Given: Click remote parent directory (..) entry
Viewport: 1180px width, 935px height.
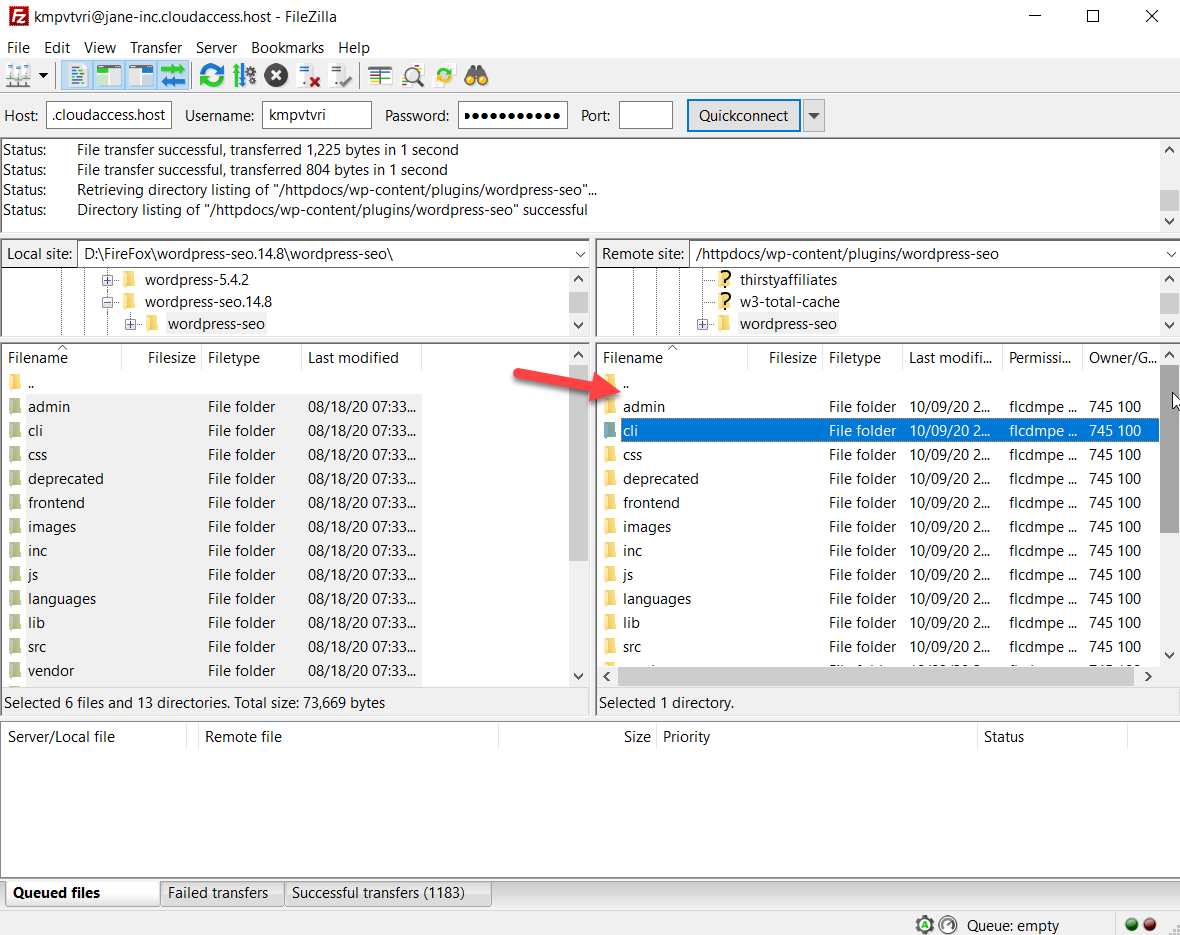Looking at the screenshot, I should point(879,383).
